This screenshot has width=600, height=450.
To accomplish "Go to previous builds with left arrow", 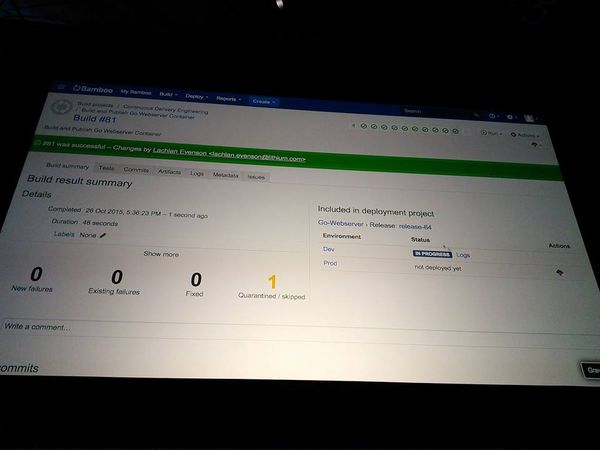I will 353,126.
